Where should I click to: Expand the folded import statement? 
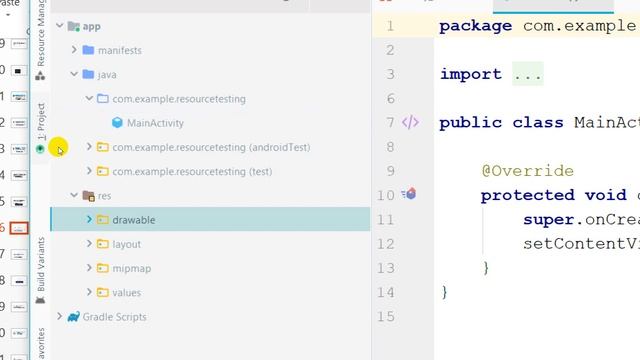(528, 74)
